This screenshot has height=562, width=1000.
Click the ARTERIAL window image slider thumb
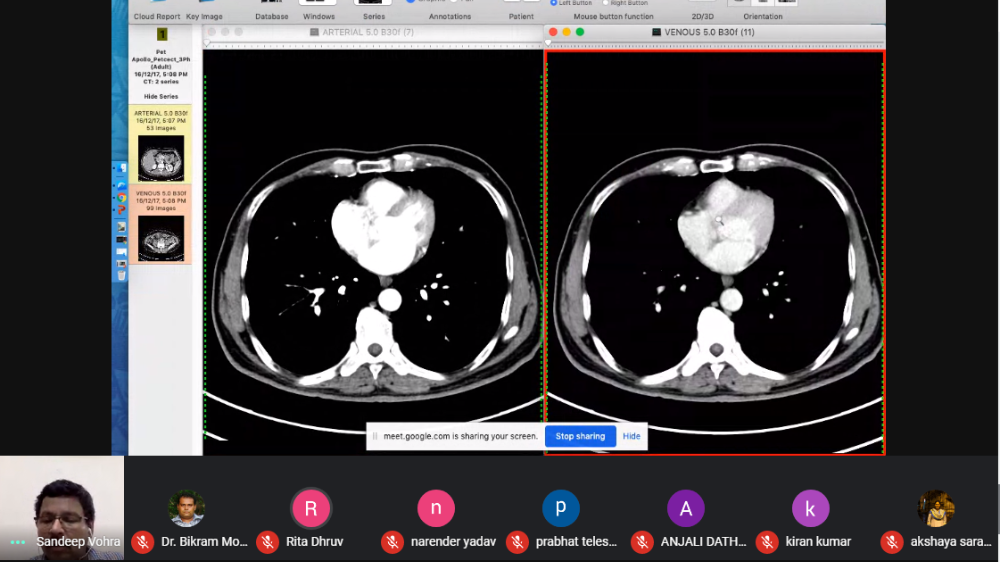point(207,43)
